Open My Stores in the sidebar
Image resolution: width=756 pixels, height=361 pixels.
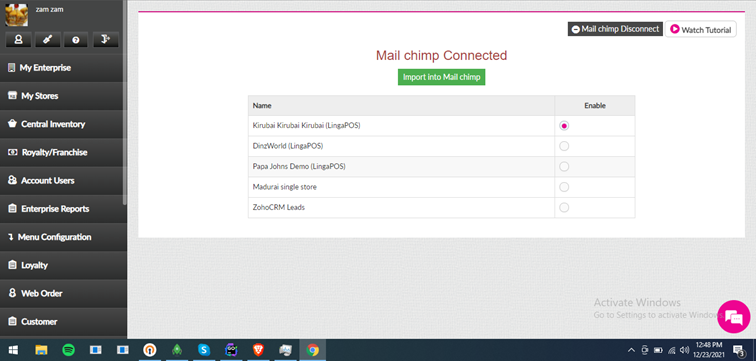63,96
